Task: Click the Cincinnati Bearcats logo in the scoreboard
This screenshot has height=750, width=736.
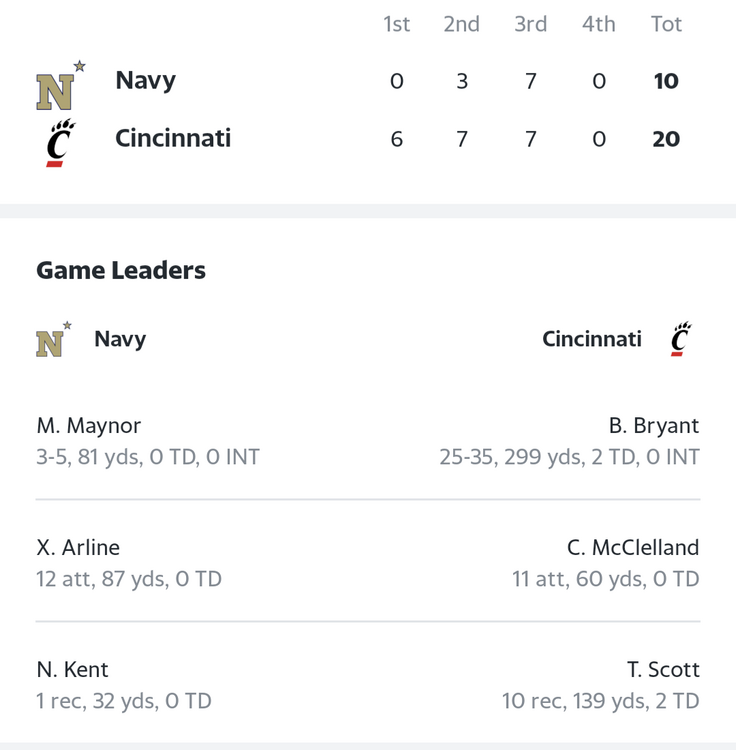Action: pos(61,143)
